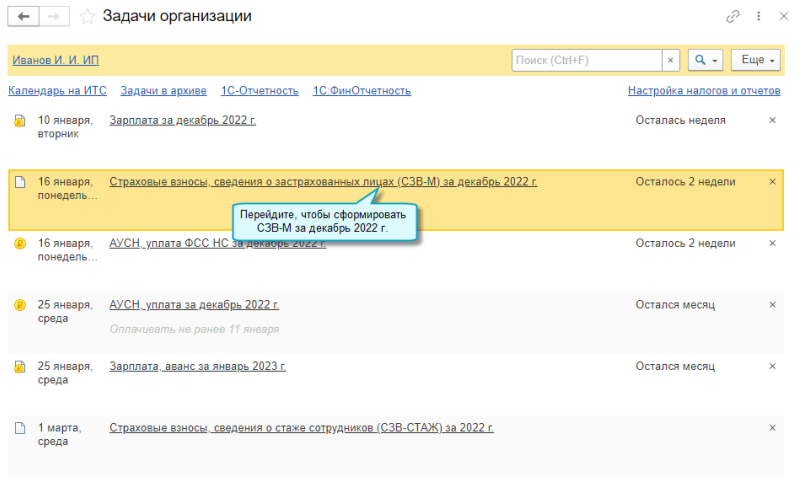Viewport: 800px width, 482px height.
Task: Click coin icon of АУСН уплата за декабрь
Action: click(x=19, y=305)
